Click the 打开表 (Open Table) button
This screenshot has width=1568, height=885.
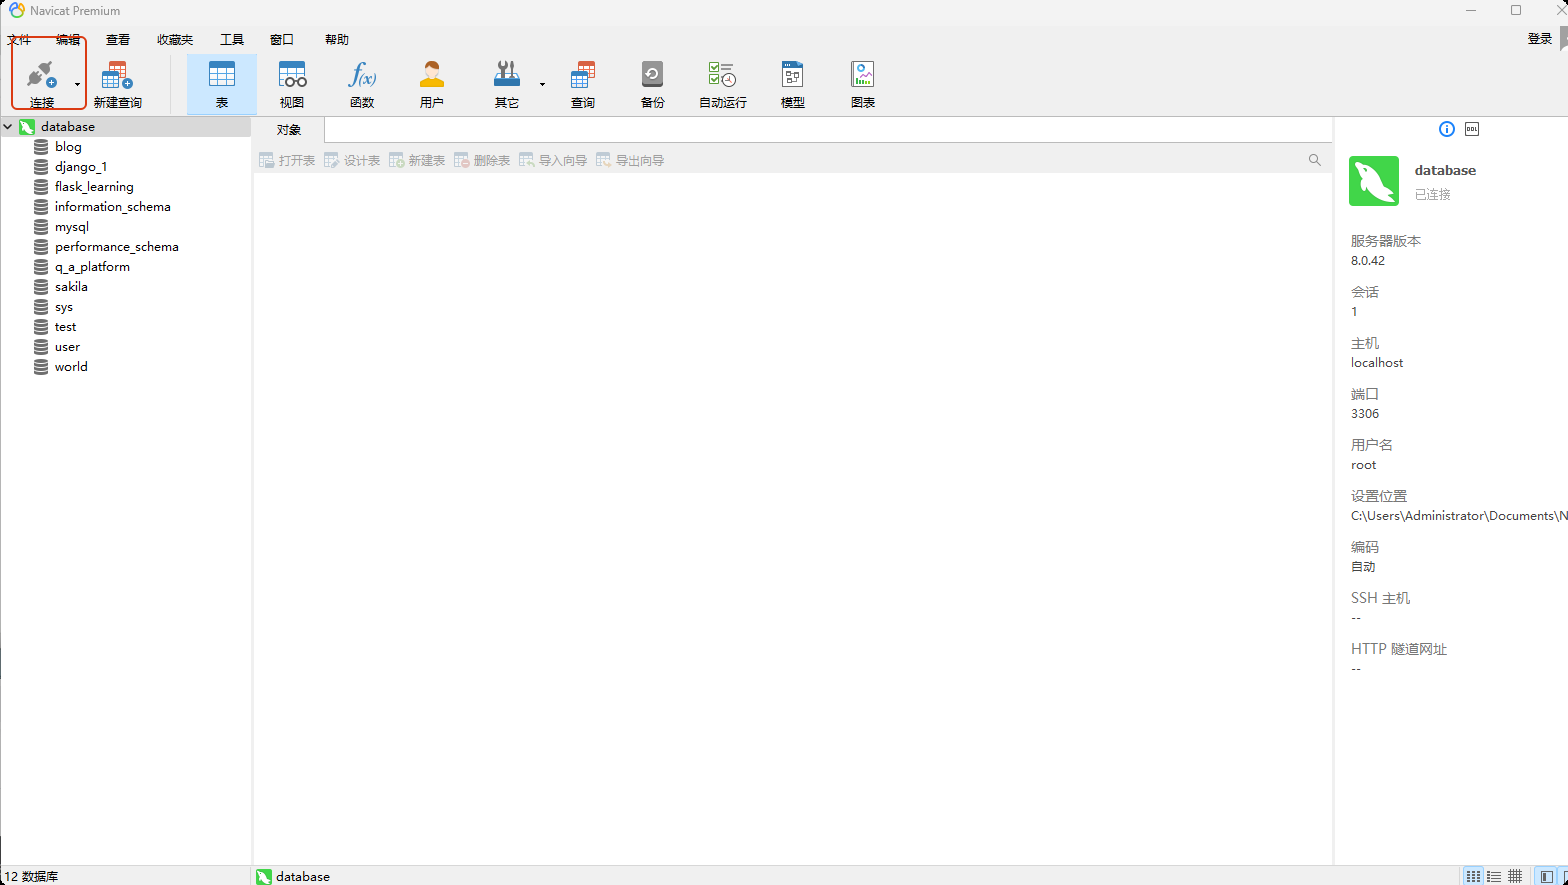coord(287,160)
